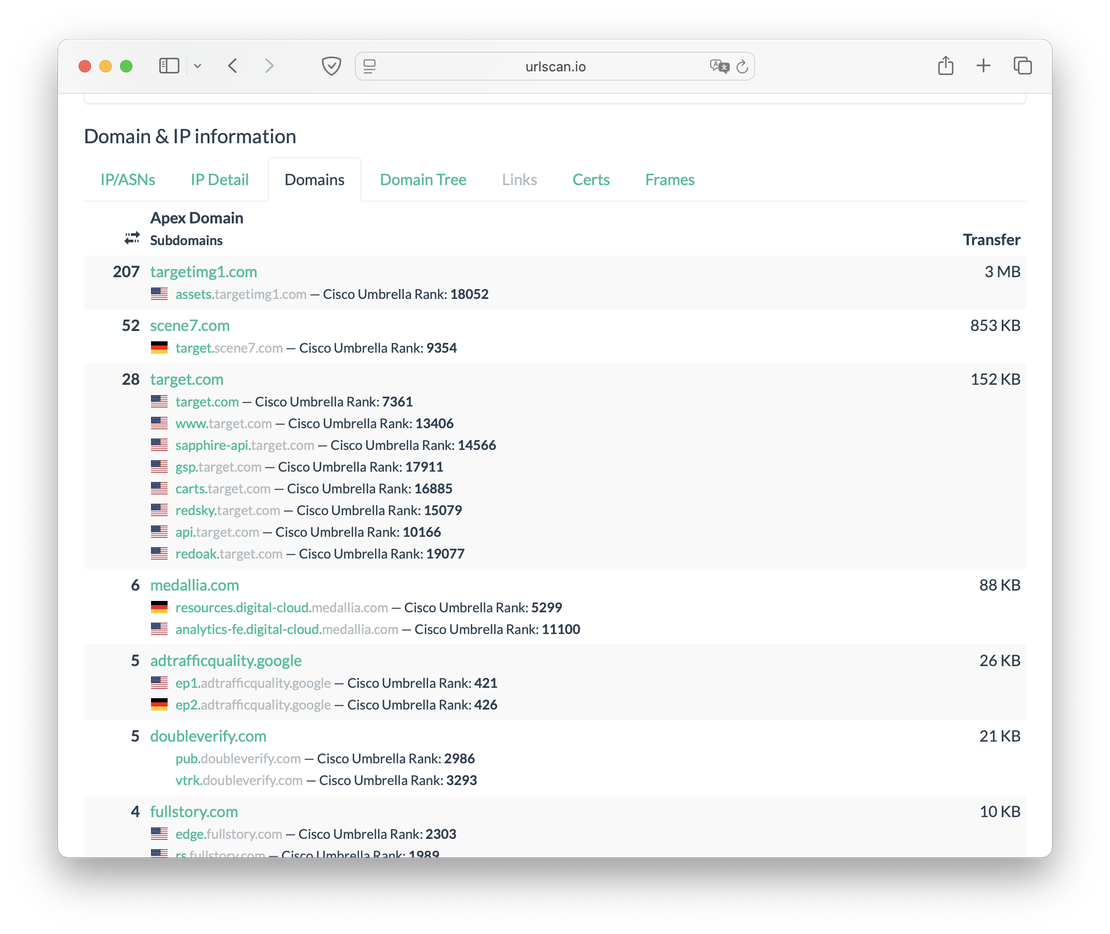1110x934 pixels.
Task: Open the Frames tab
Action: pyautogui.click(x=669, y=180)
